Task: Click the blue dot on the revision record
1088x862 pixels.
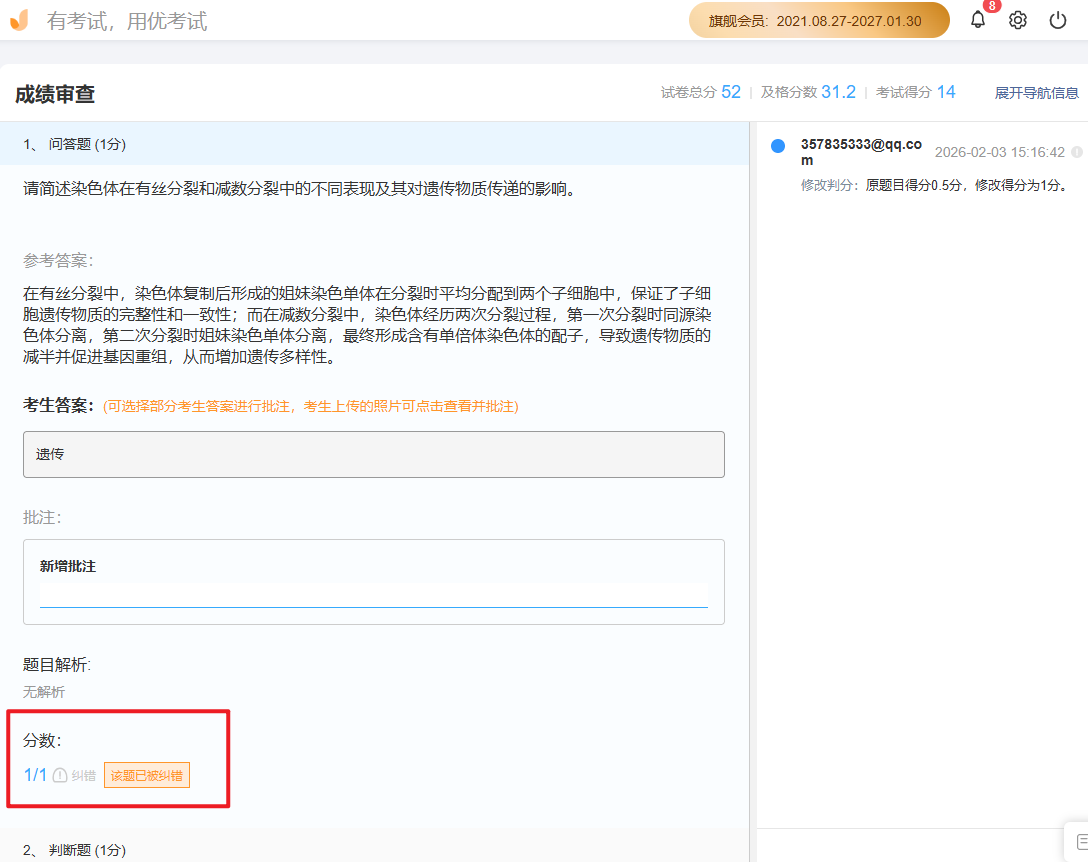Action: point(778,146)
